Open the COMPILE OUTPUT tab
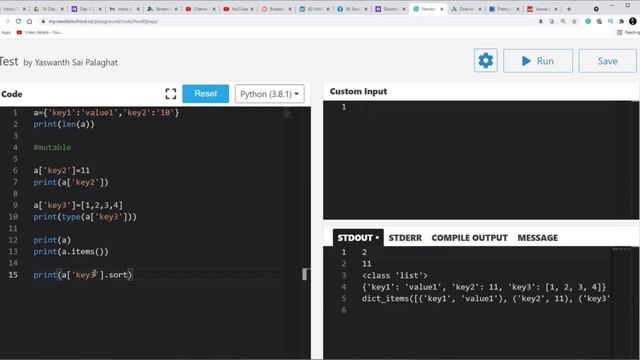640x360 pixels. 469,238
